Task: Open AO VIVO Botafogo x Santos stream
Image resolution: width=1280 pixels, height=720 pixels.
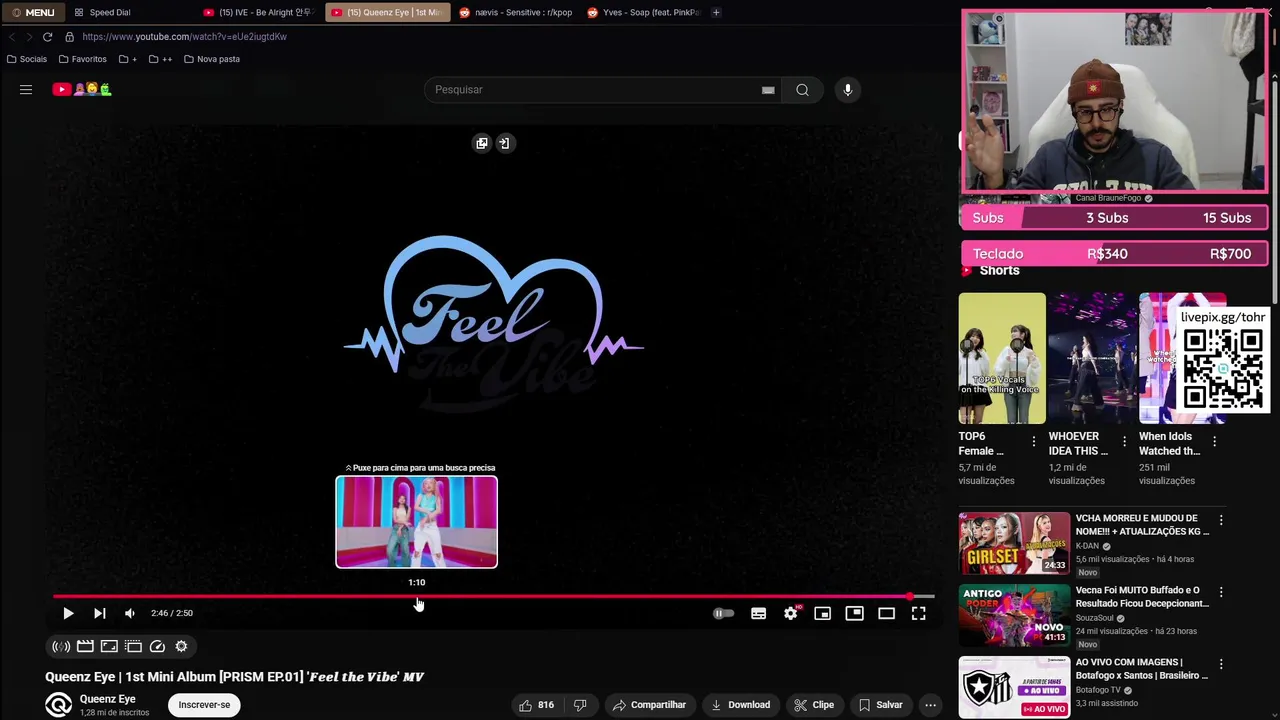Action: (x=1014, y=687)
